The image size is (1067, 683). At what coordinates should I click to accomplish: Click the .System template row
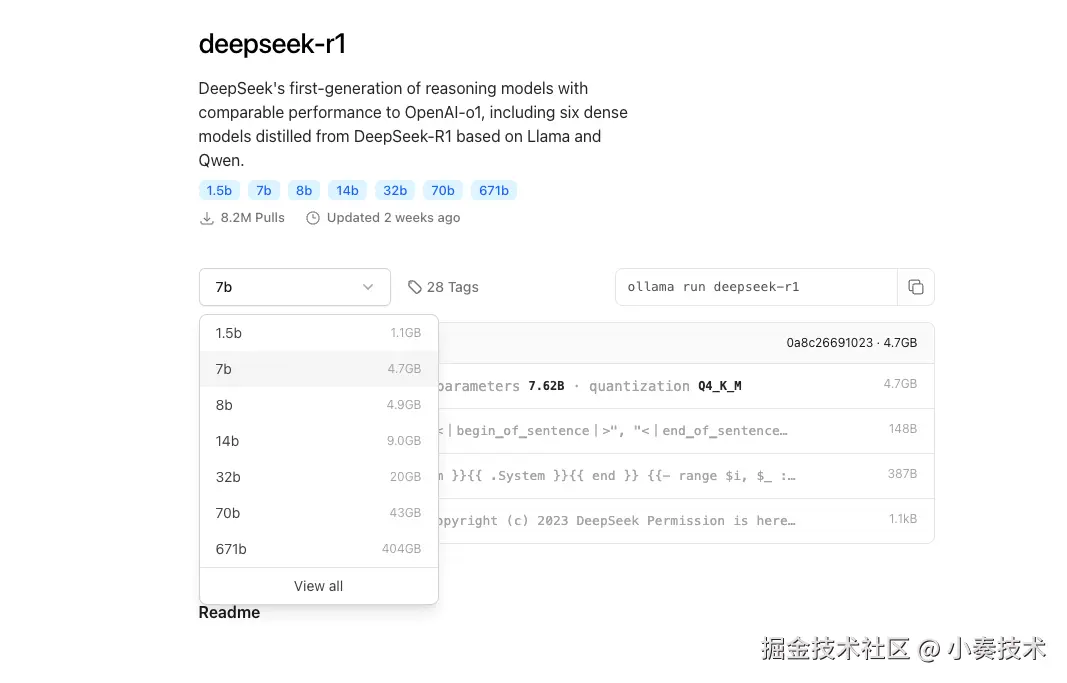(686, 476)
